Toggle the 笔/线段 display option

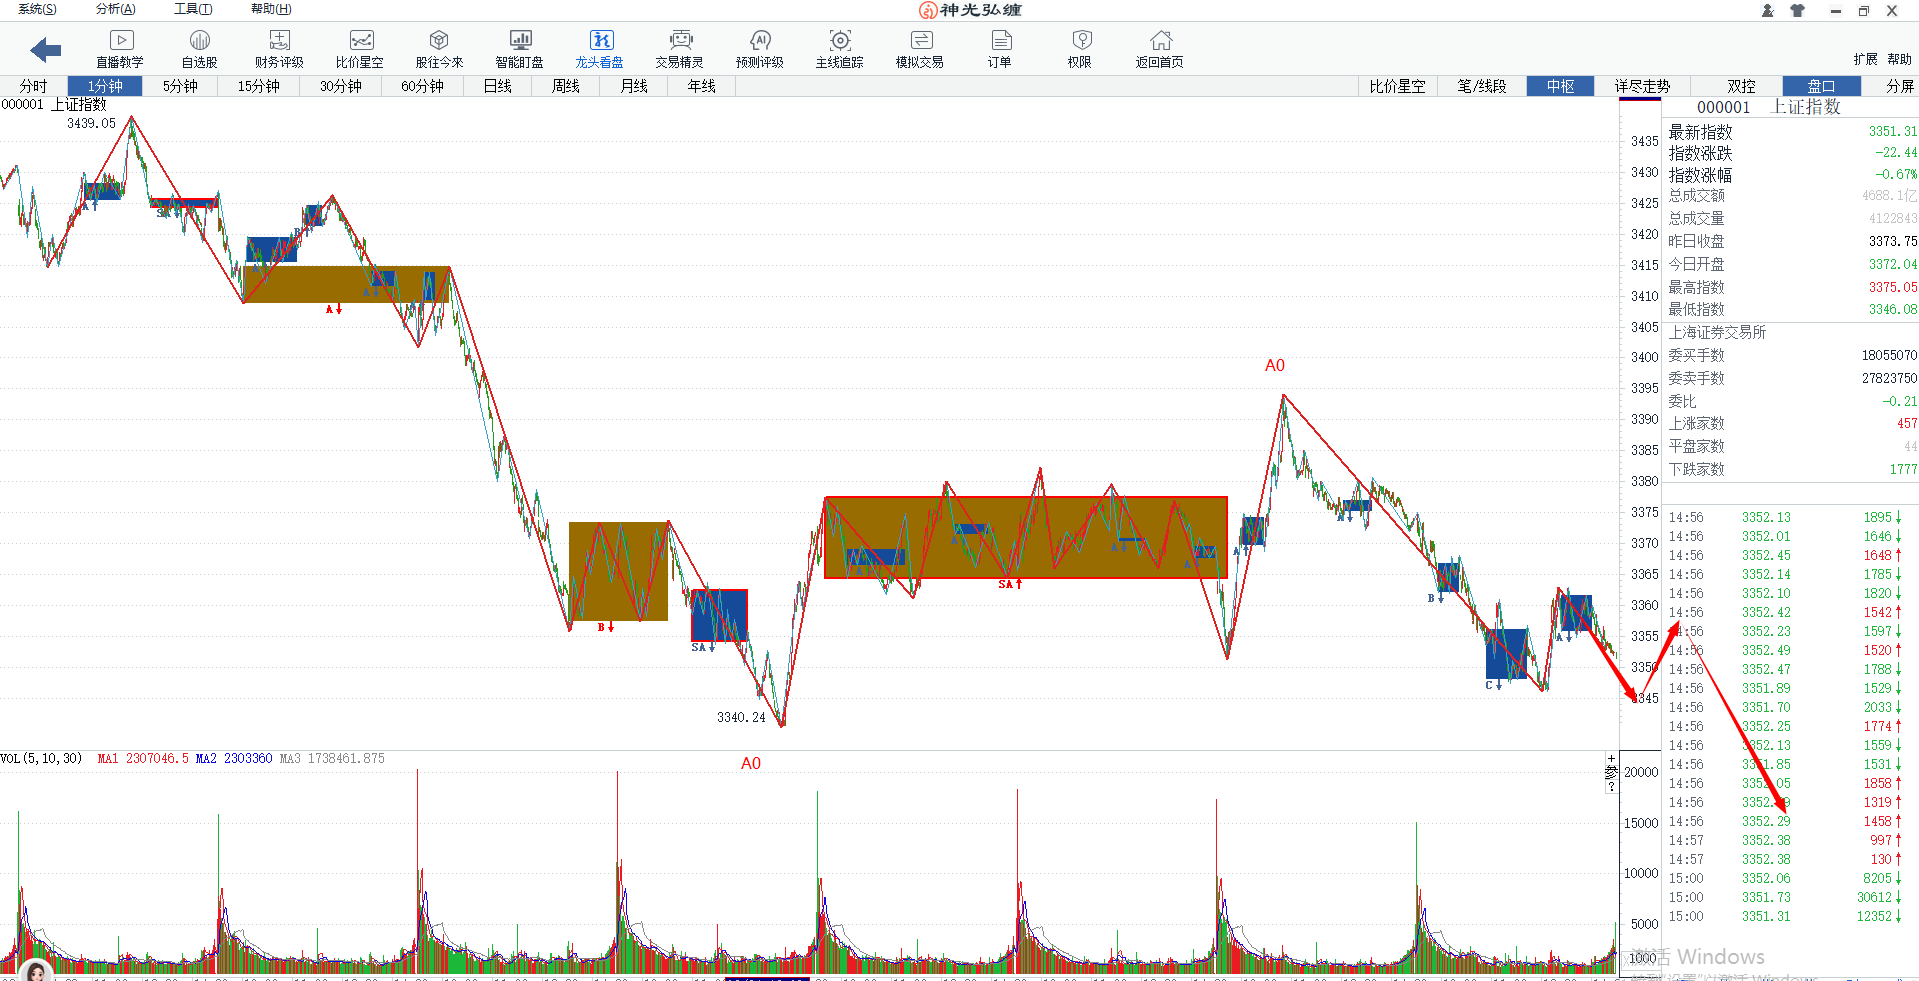tap(1481, 86)
